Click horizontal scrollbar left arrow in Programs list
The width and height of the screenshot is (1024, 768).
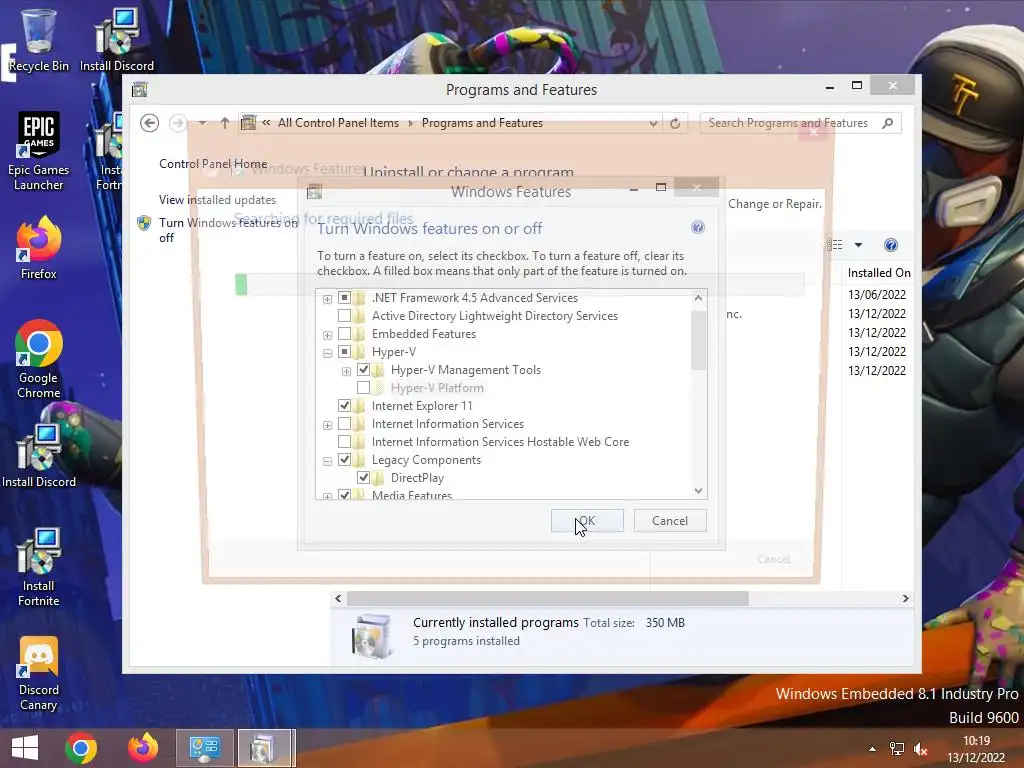(x=338, y=598)
